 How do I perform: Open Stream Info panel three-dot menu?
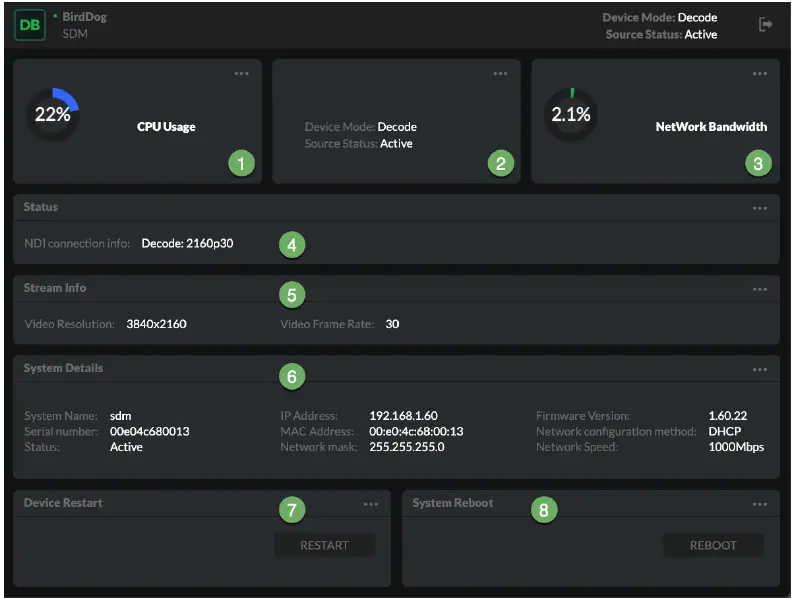[760, 289]
